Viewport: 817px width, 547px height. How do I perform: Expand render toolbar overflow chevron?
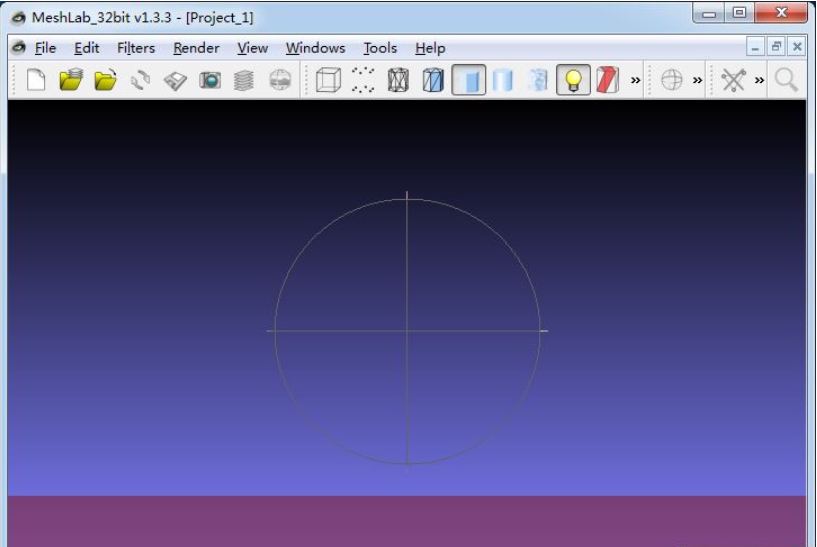[635, 80]
